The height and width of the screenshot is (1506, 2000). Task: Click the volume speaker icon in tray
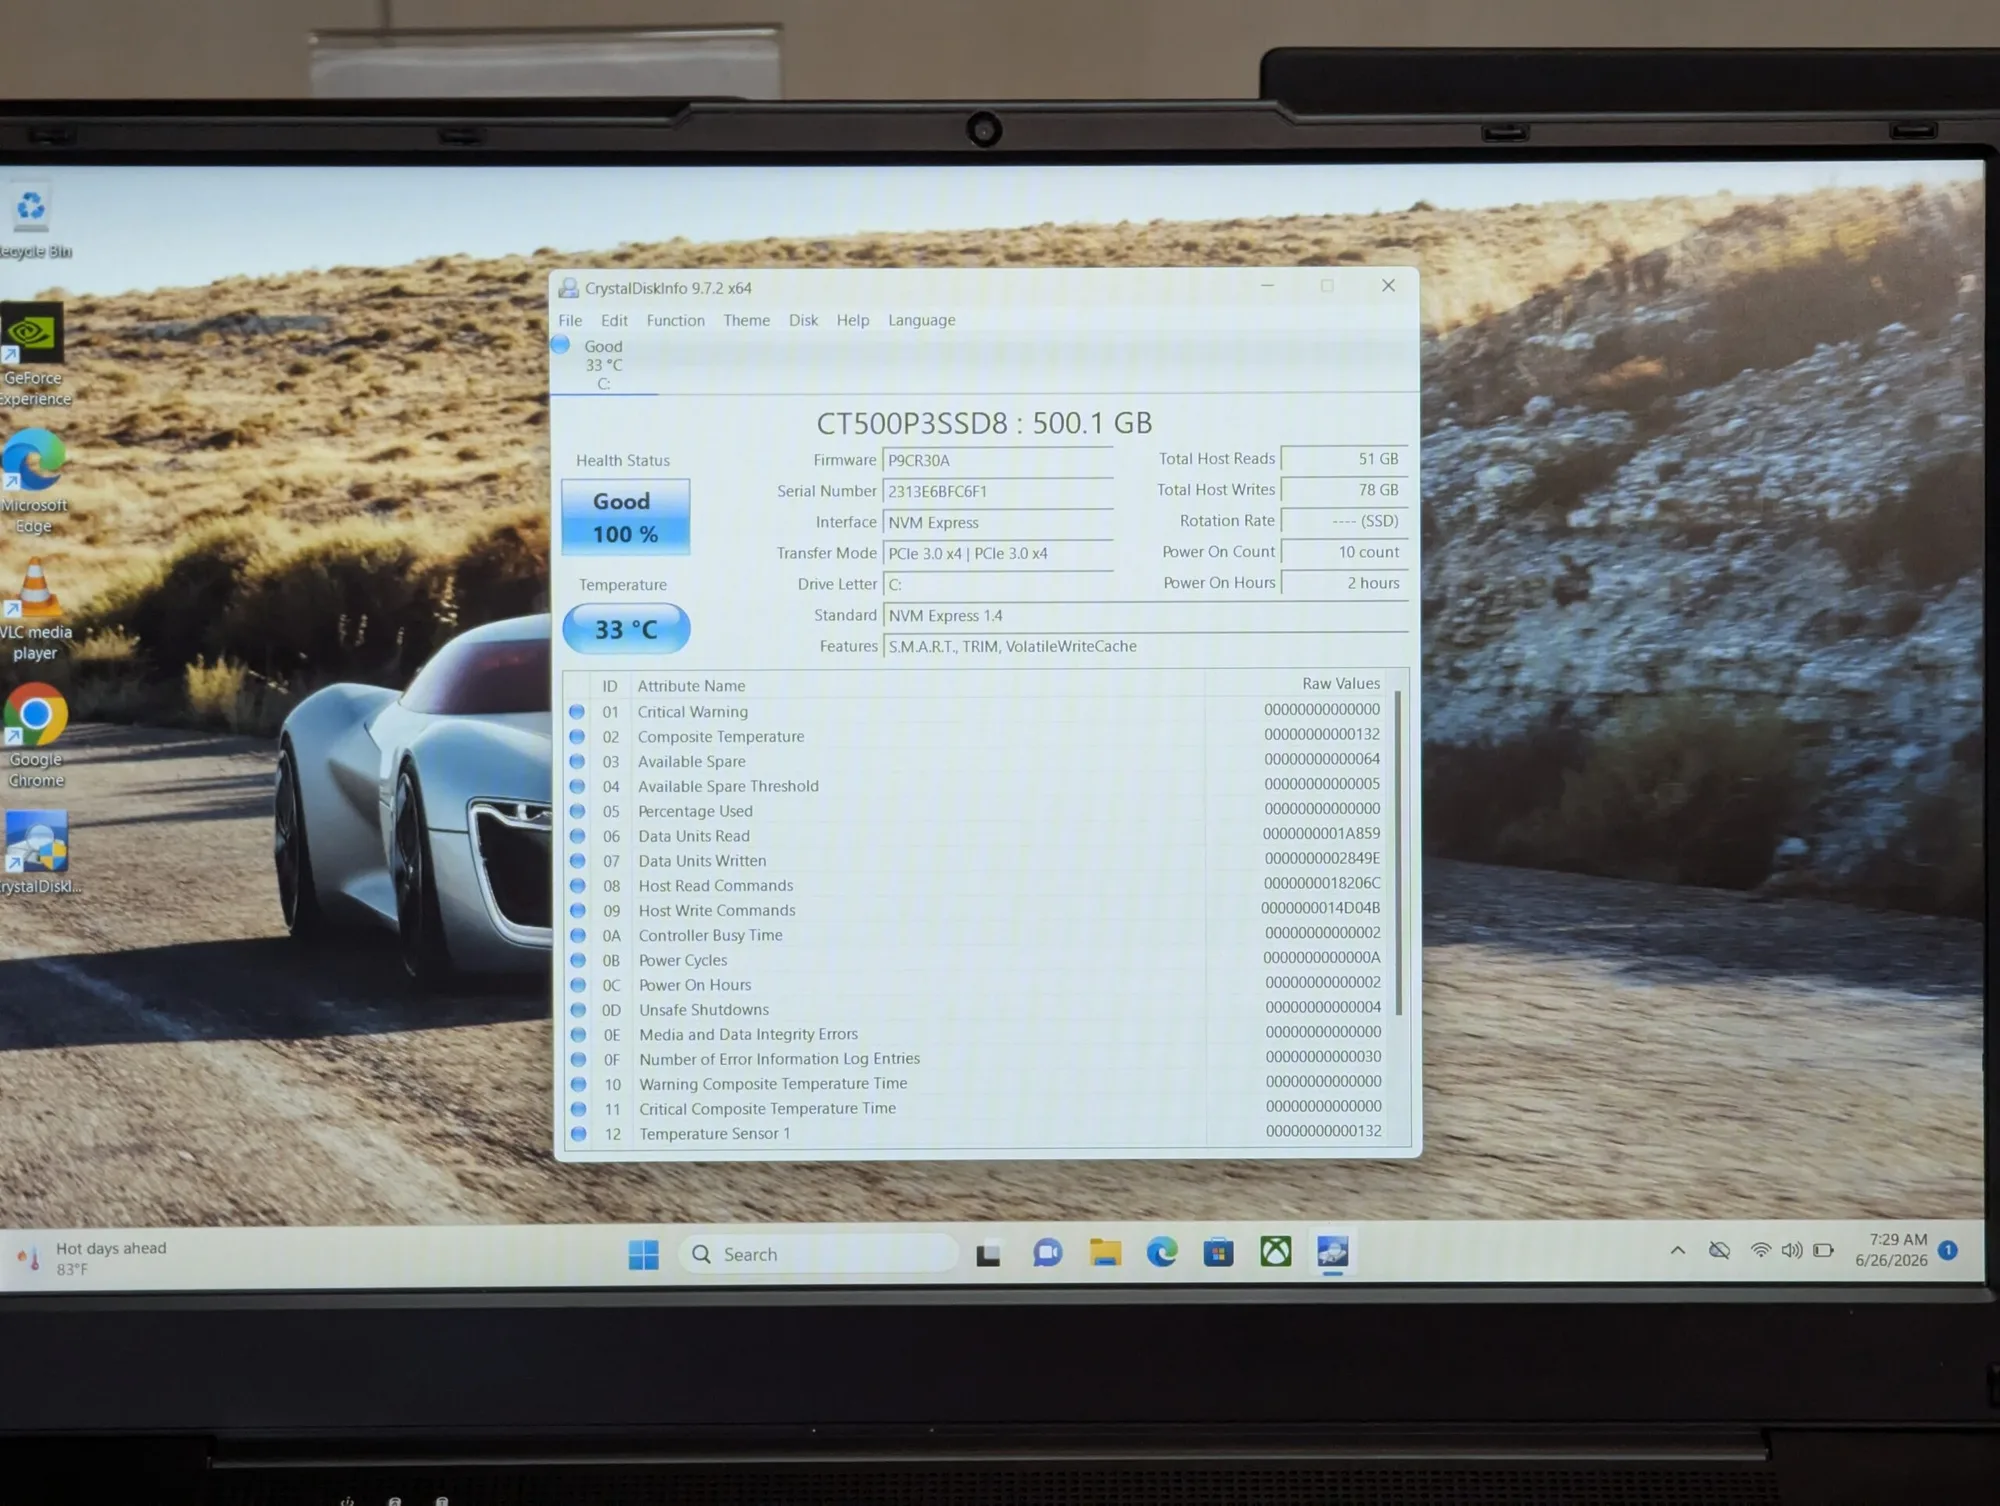click(1791, 1250)
